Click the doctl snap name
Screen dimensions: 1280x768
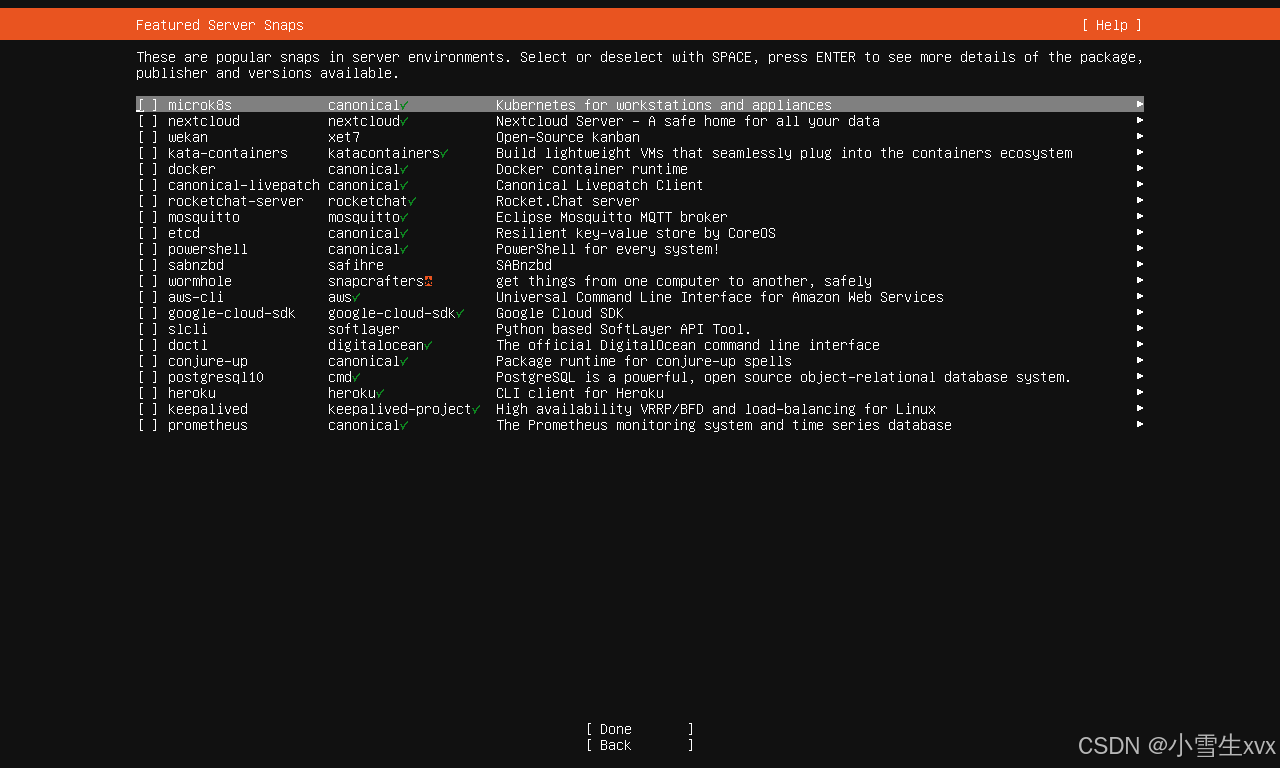click(x=188, y=345)
